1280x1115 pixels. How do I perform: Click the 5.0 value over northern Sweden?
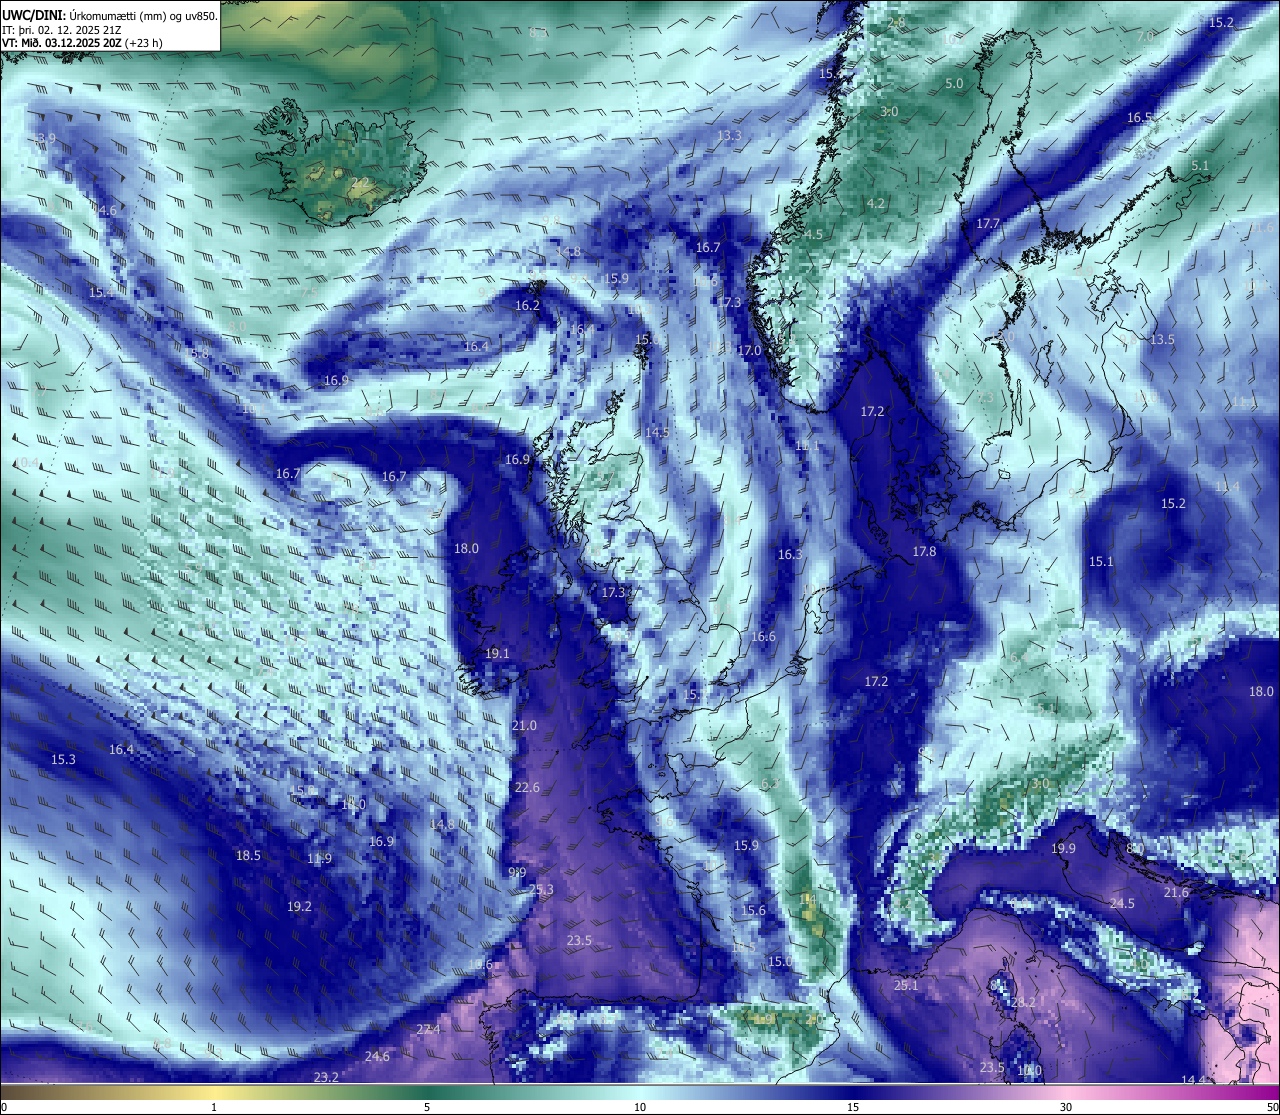(954, 83)
